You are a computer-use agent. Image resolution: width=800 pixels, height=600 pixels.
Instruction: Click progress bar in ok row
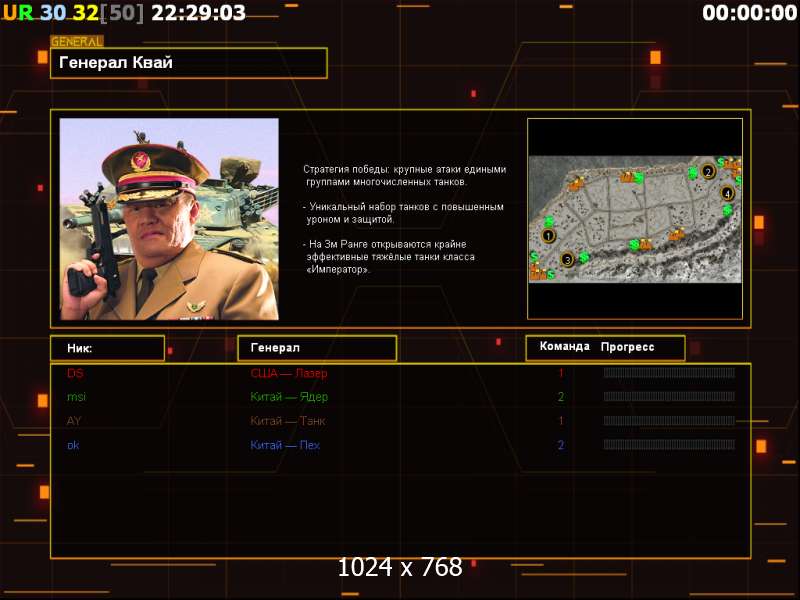coord(669,445)
